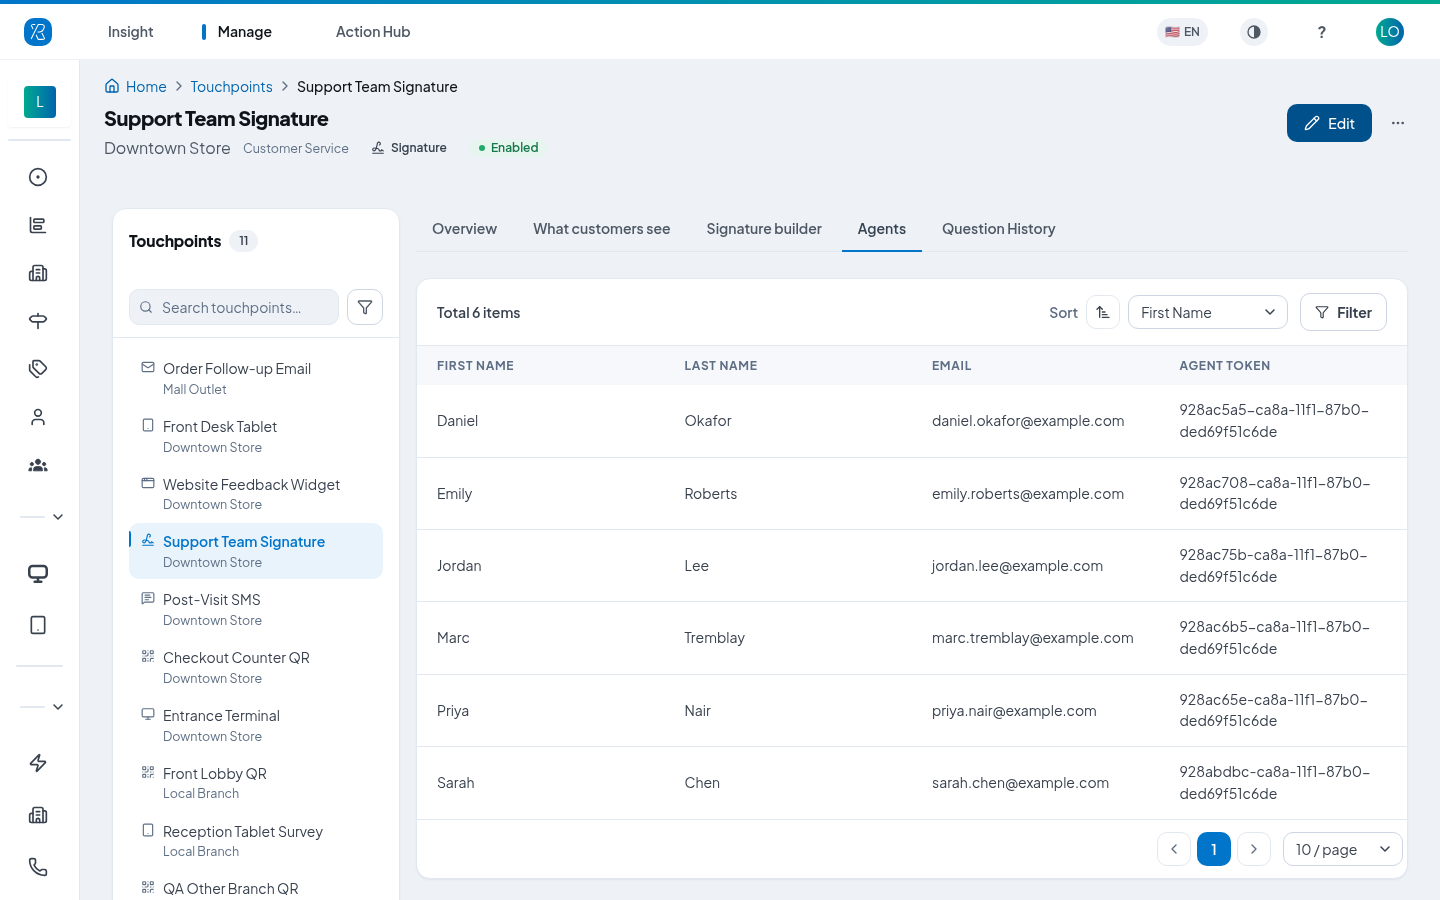This screenshot has width=1440, height=900.
Task: Toggle the sort direction icon button
Action: click(1103, 312)
